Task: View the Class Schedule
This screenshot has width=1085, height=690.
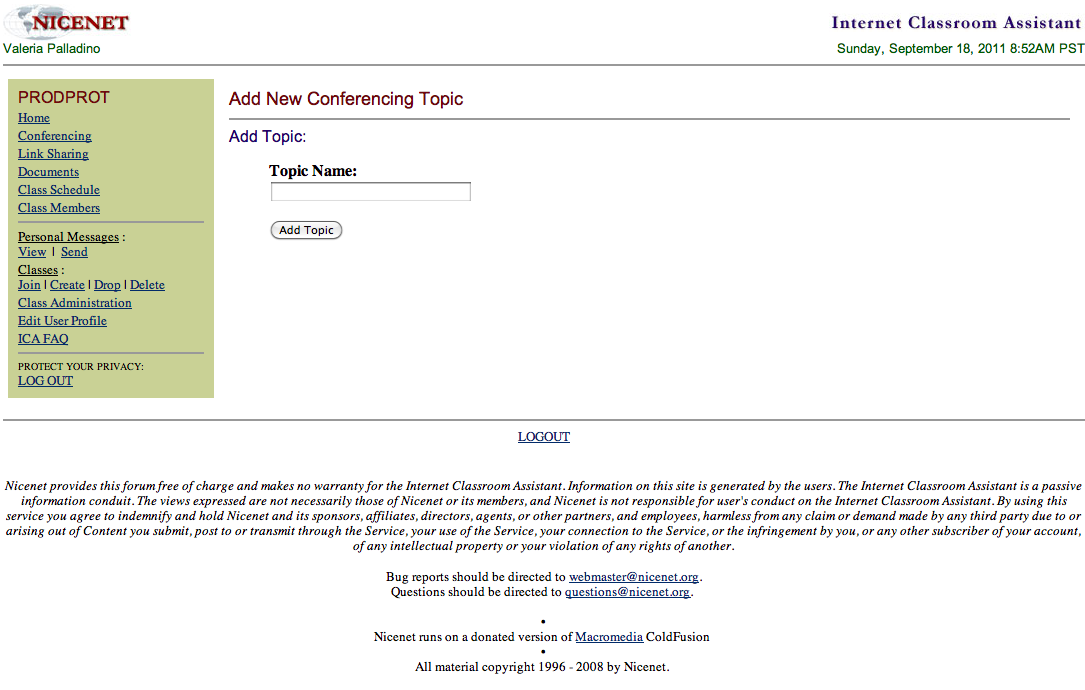Action: point(59,190)
